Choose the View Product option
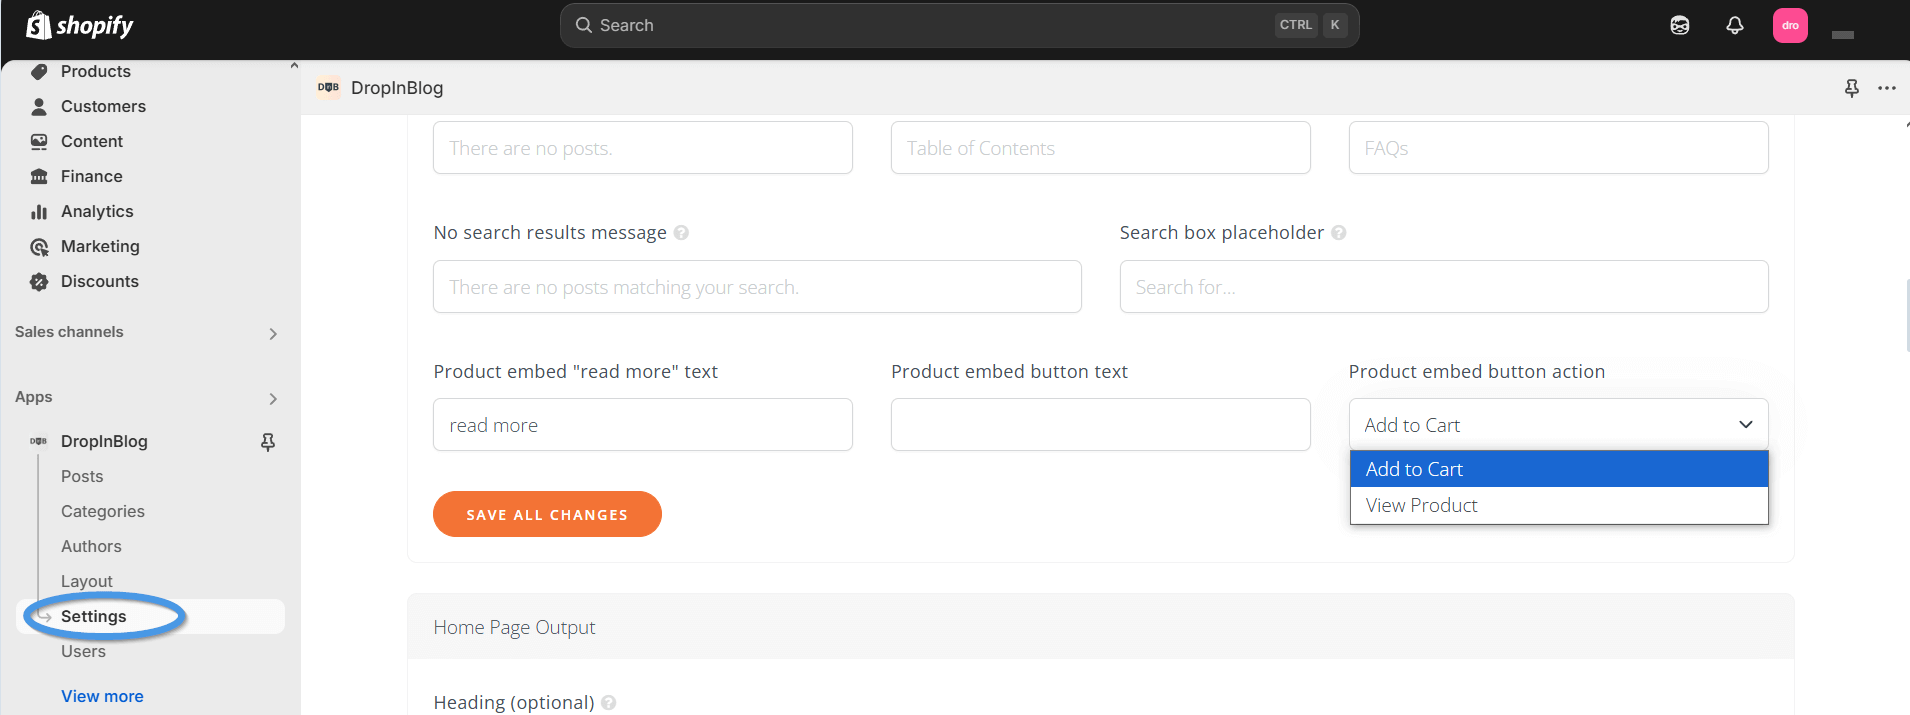Viewport: 1910px width, 715px height. click(x=1559, y=505)
